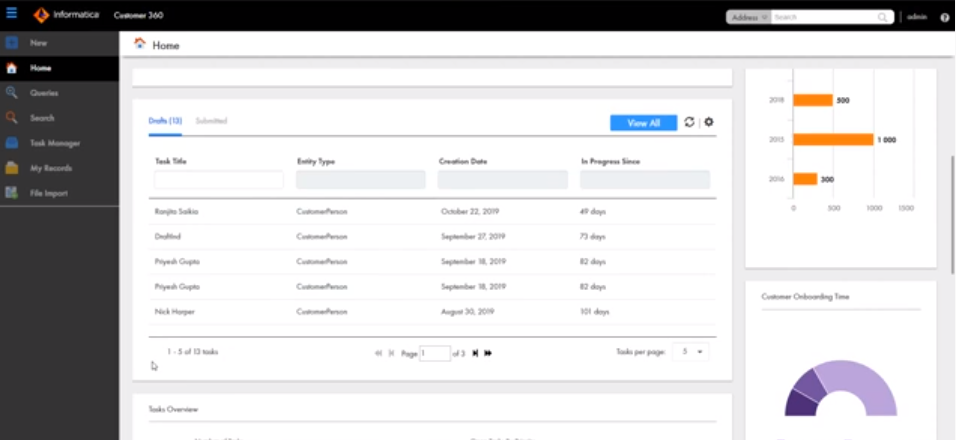Click the 2015 orange bar in chart
The width and height of the screenshot is (956, 440).
point(833,140)
